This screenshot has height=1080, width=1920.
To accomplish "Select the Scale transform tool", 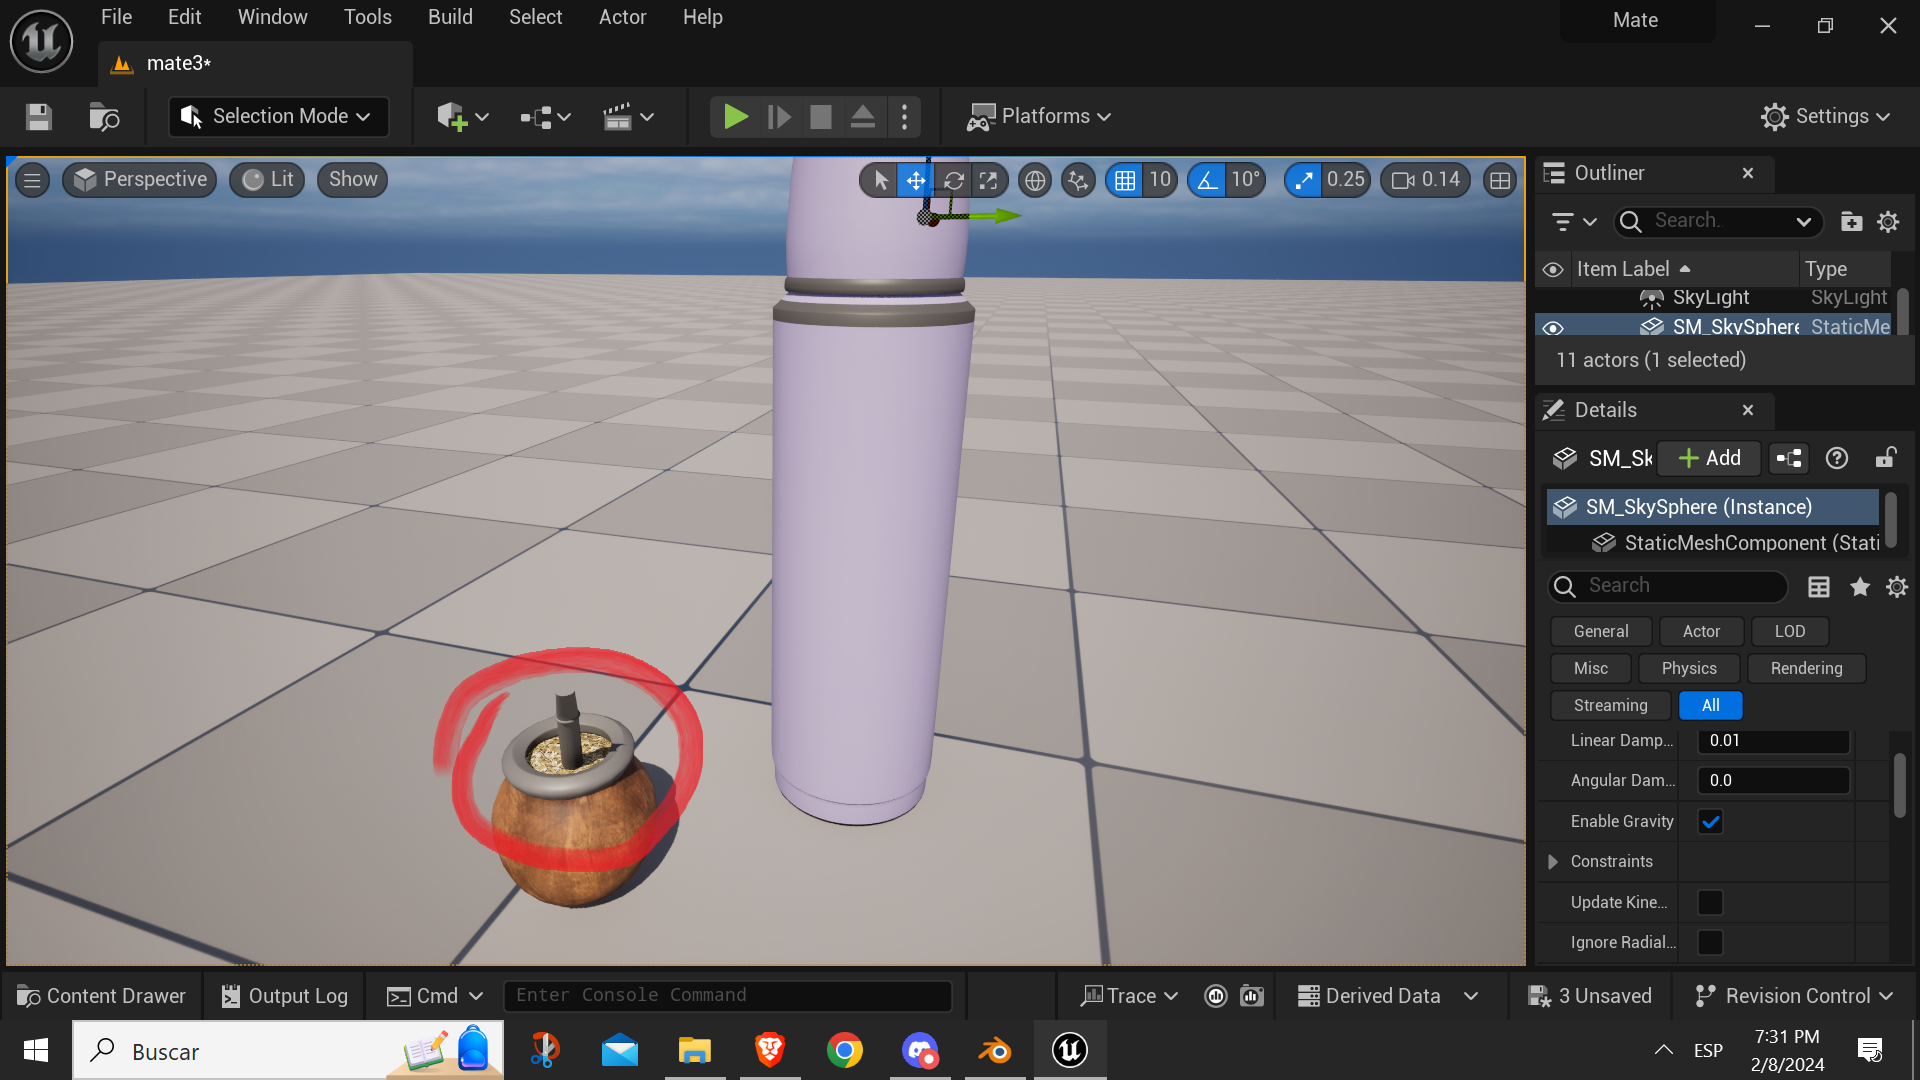I will click(989, 180).
